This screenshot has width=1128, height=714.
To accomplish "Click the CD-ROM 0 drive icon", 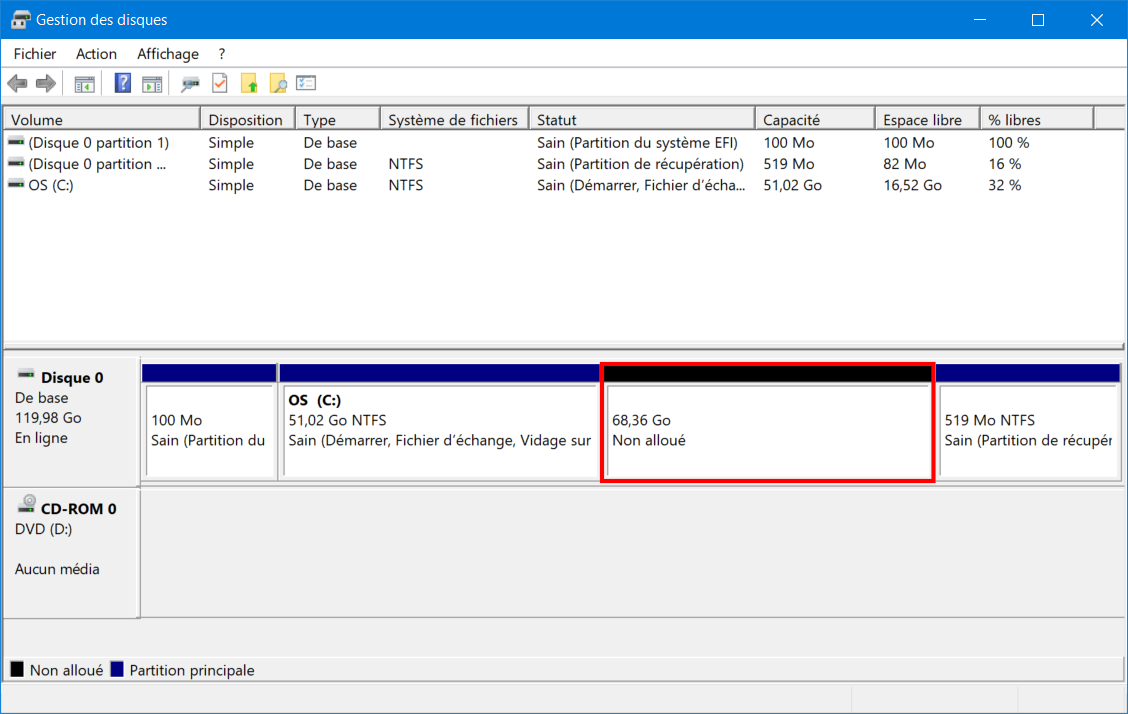I will (x=27, y=504).
